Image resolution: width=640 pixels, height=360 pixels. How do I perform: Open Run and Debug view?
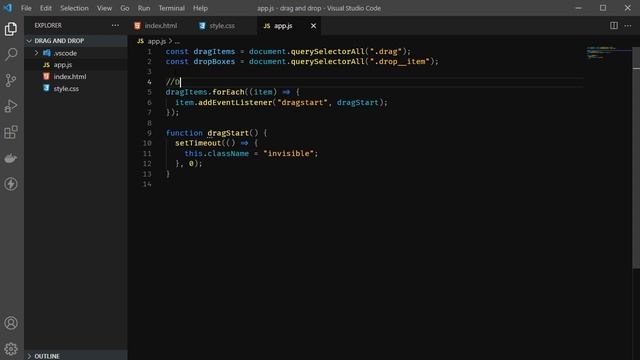click(x=11, y=106)
